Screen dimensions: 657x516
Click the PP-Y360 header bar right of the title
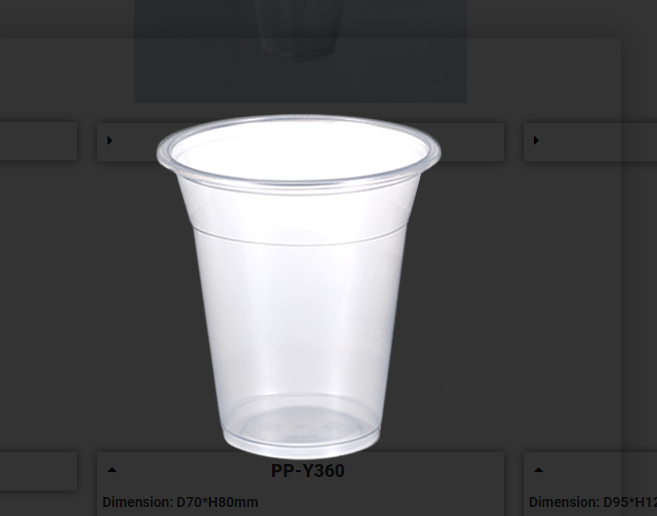pos(424,471)
